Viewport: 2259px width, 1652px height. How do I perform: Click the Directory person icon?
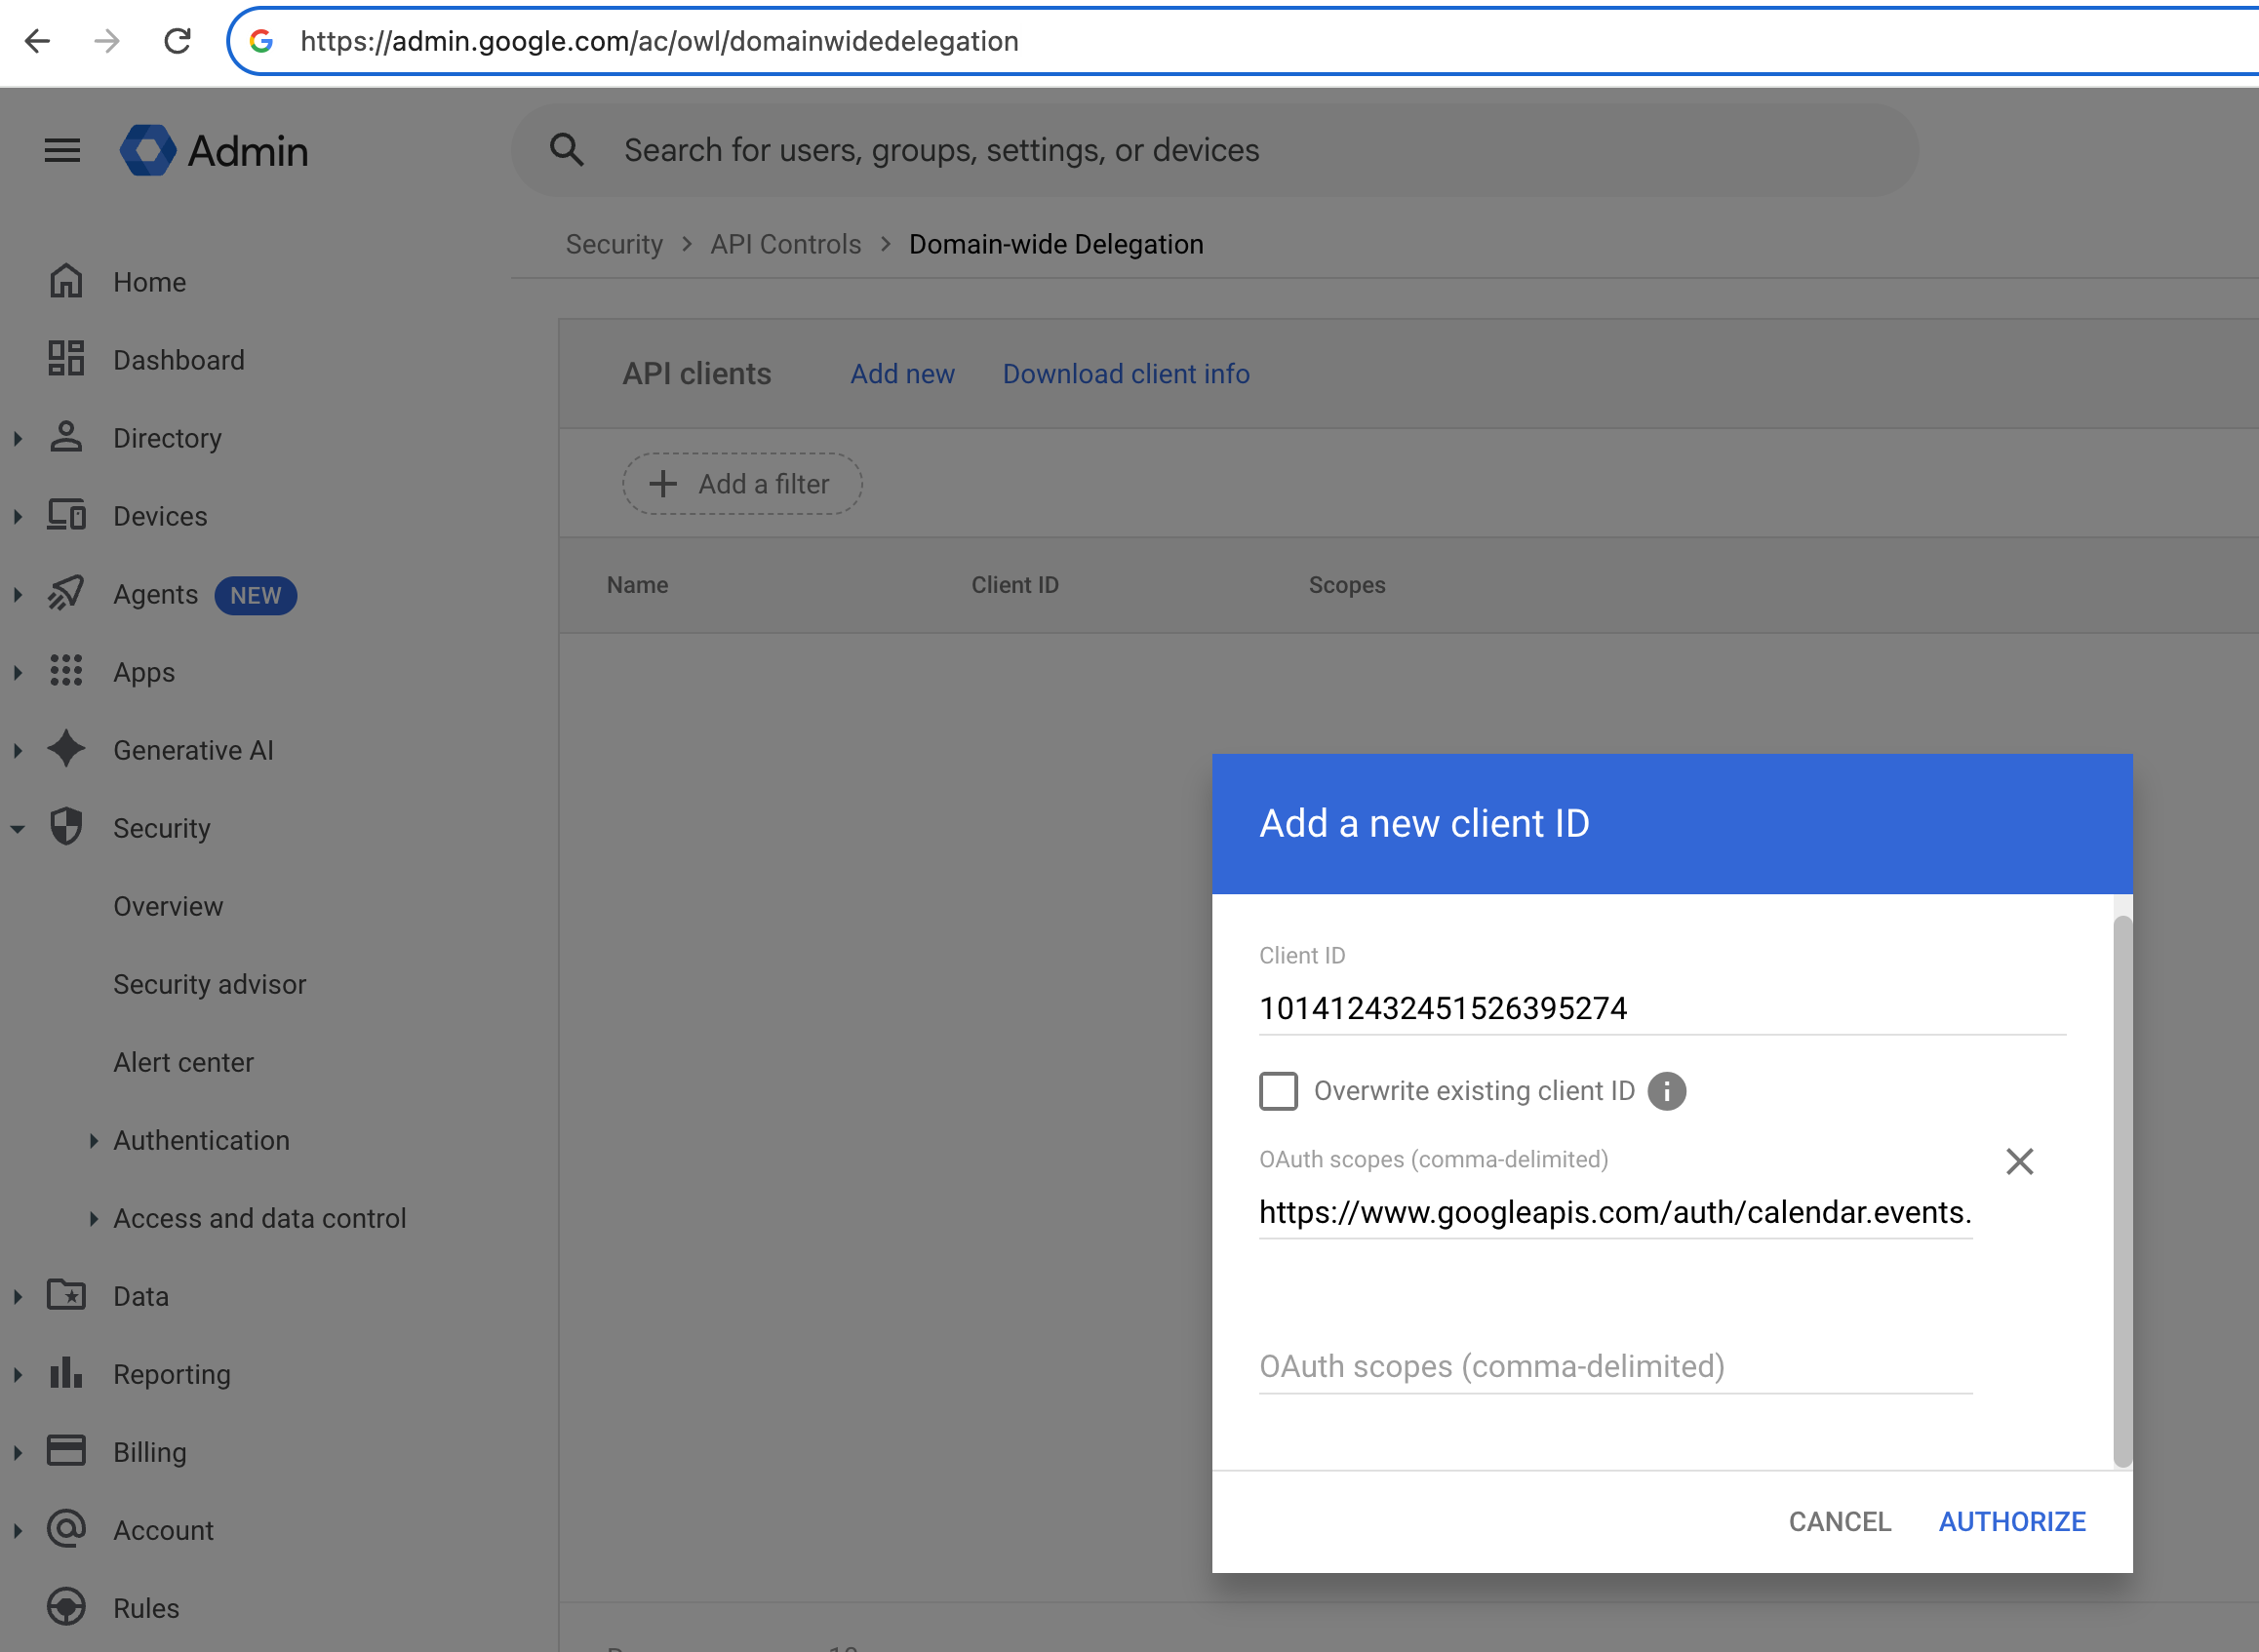[x=66, y=437]
